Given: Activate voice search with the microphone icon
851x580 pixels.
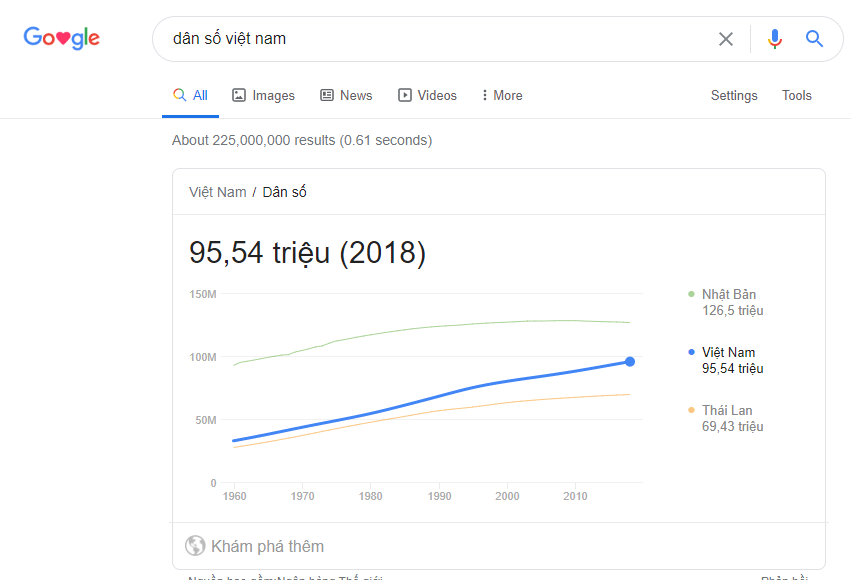Looking at the screenshot, I should (775, 38).
